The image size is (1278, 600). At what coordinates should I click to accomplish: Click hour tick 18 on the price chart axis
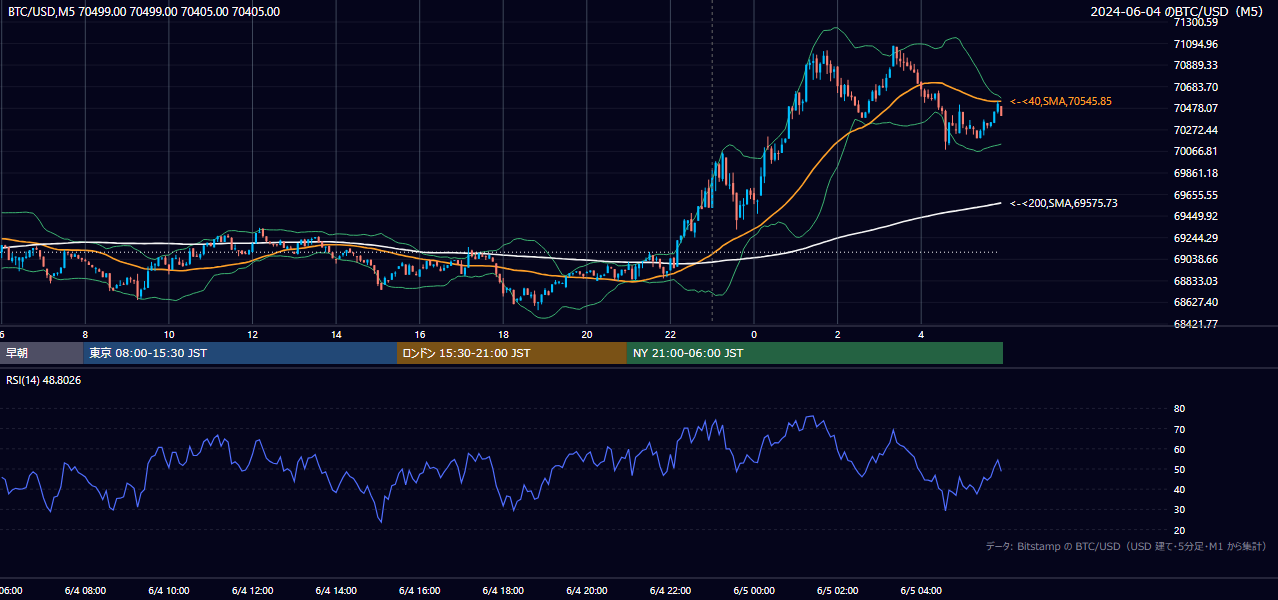point(503,335)
